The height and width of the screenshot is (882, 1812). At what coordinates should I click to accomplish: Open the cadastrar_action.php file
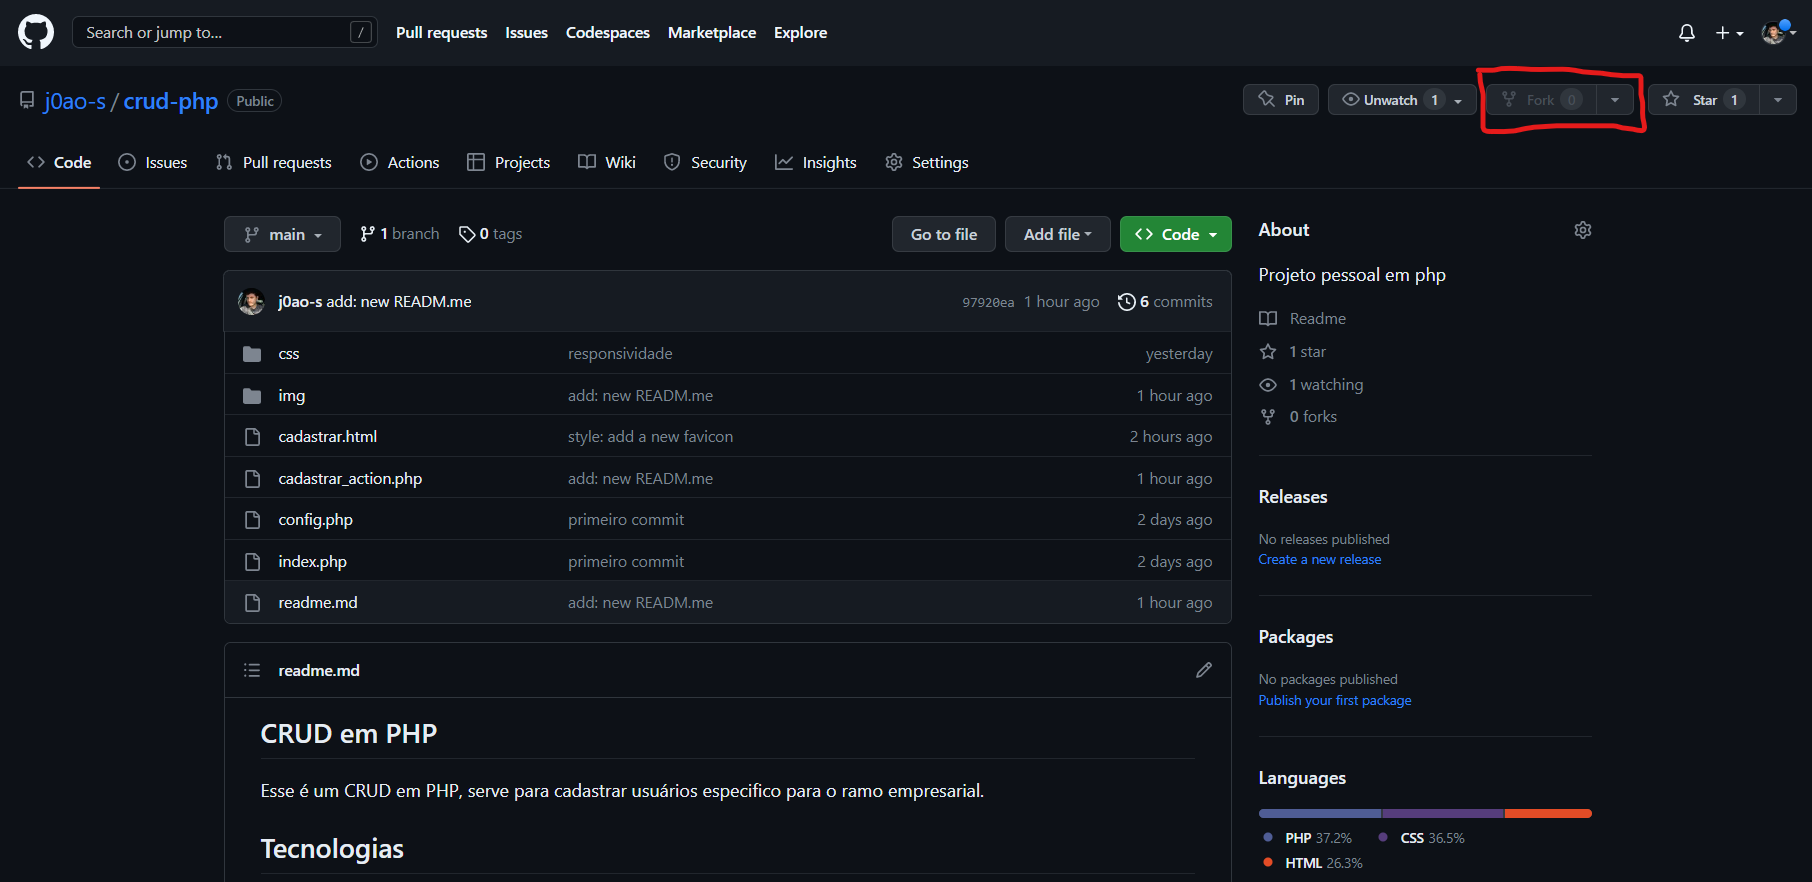[350, 479]
